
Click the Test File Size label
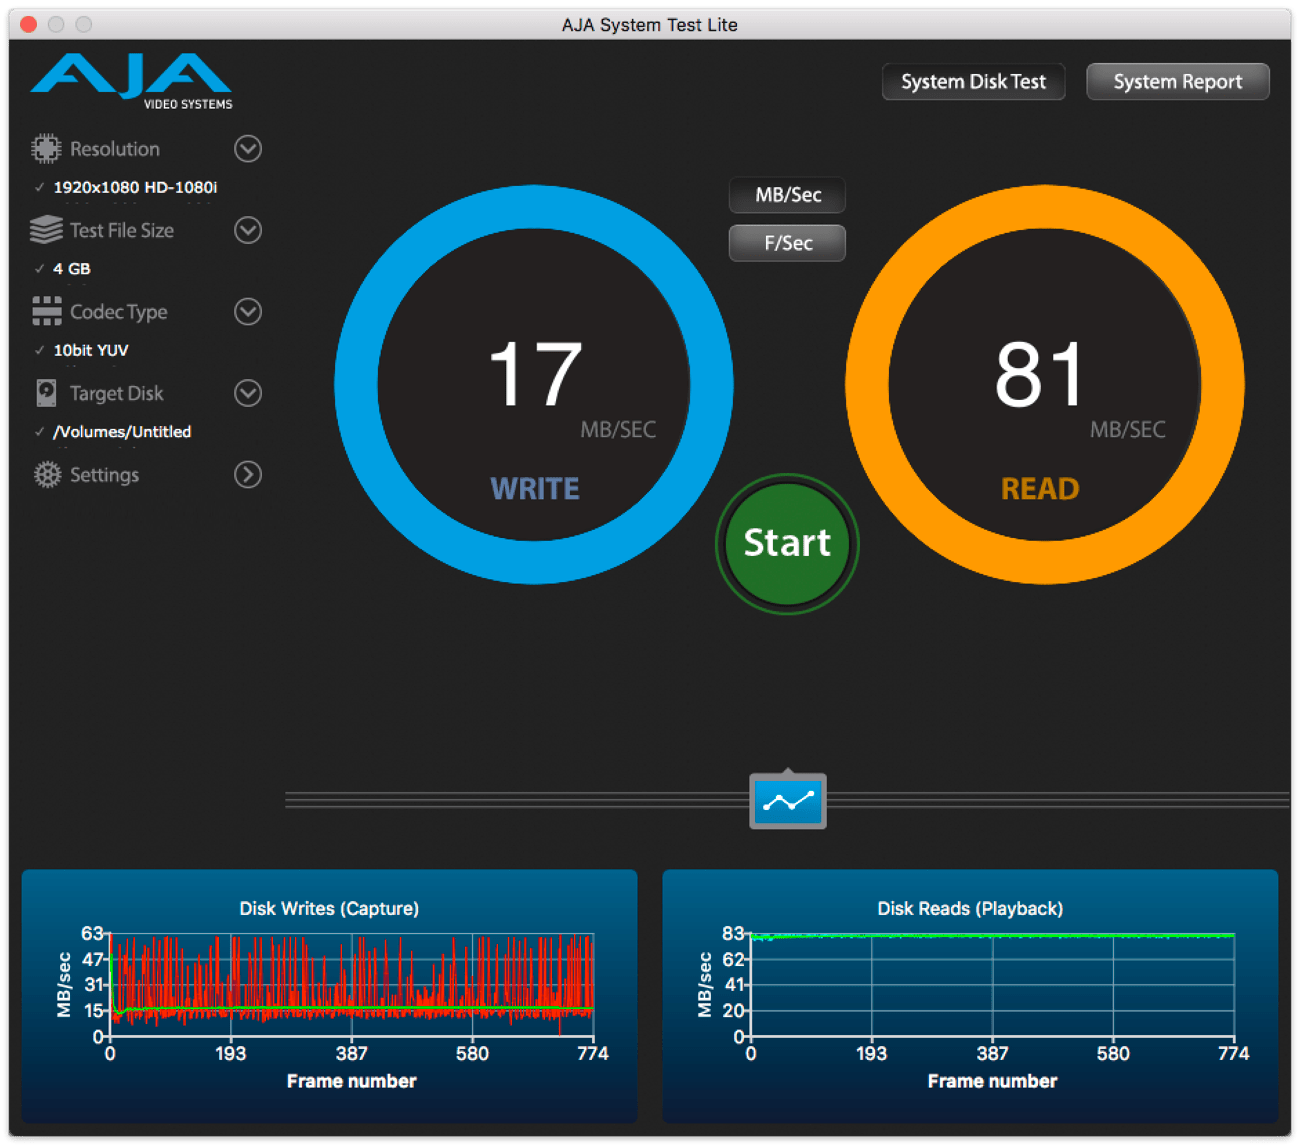tap(122, 230)
